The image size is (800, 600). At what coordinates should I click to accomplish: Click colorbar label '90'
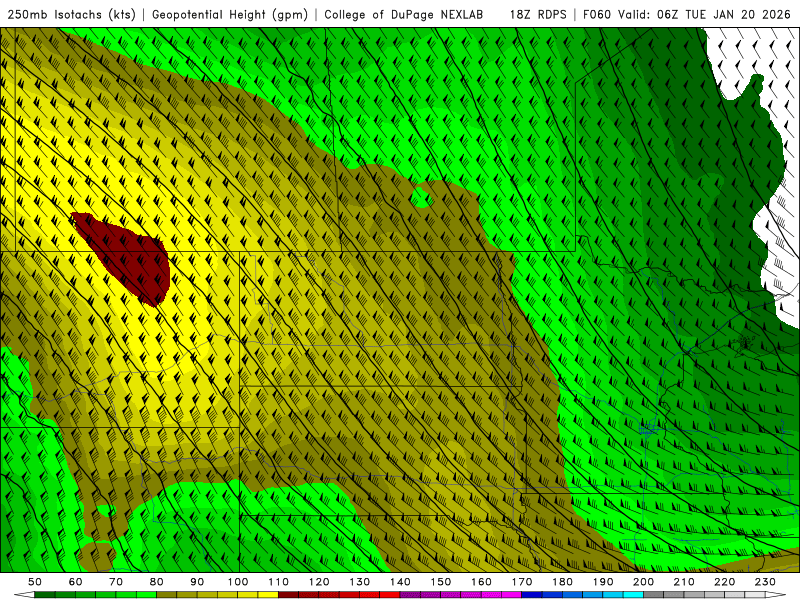tap(197, 582)
